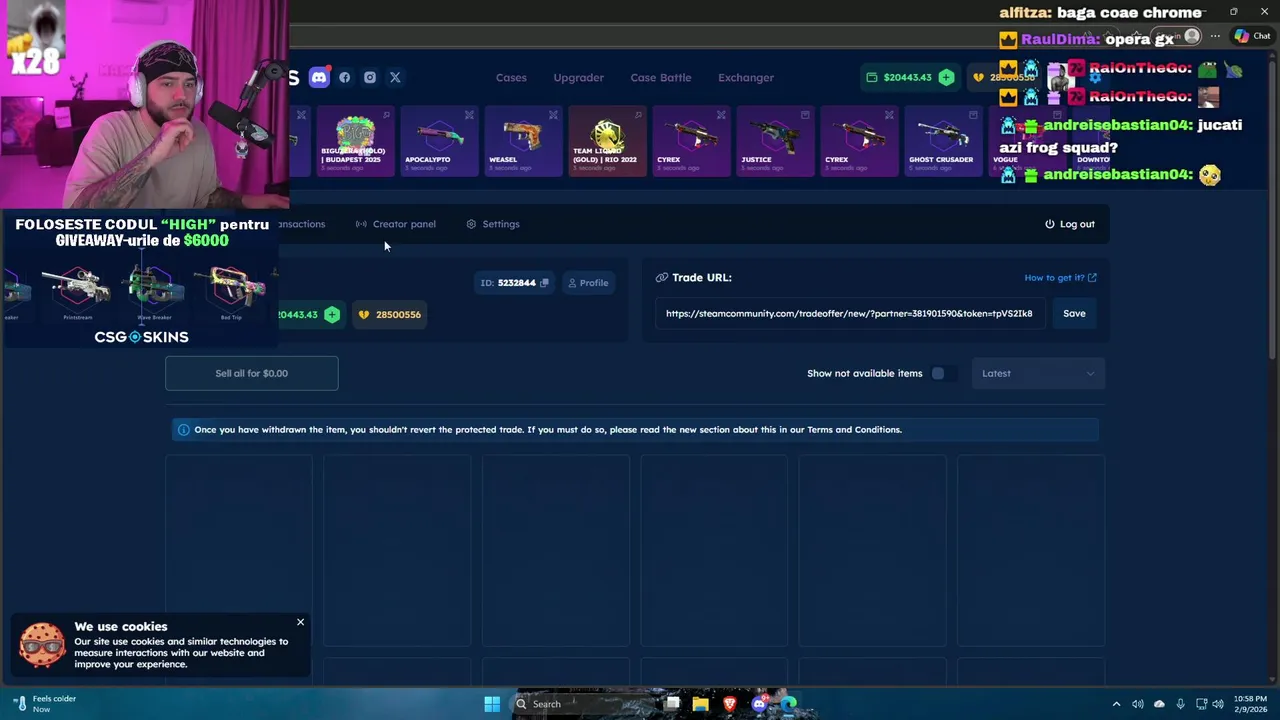The height and width of the screenshot is (720, 1280).
Task: Open the clock showing 10:58 PM
Action: click(x=1250, y=704)
